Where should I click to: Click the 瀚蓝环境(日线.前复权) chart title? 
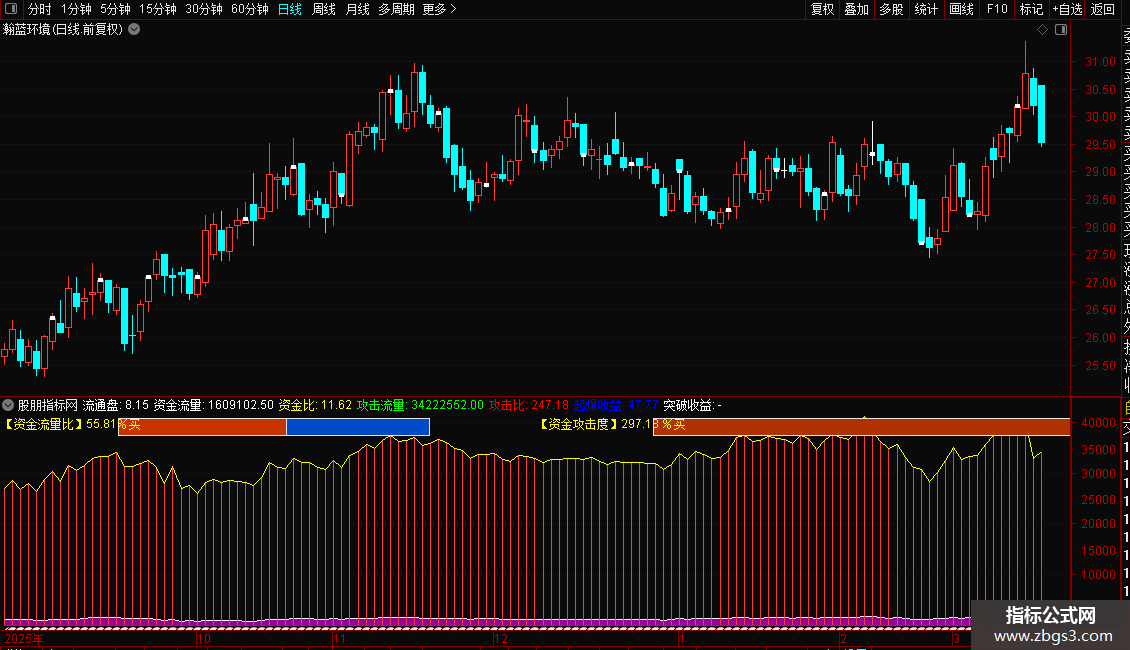tap(63, 29)
